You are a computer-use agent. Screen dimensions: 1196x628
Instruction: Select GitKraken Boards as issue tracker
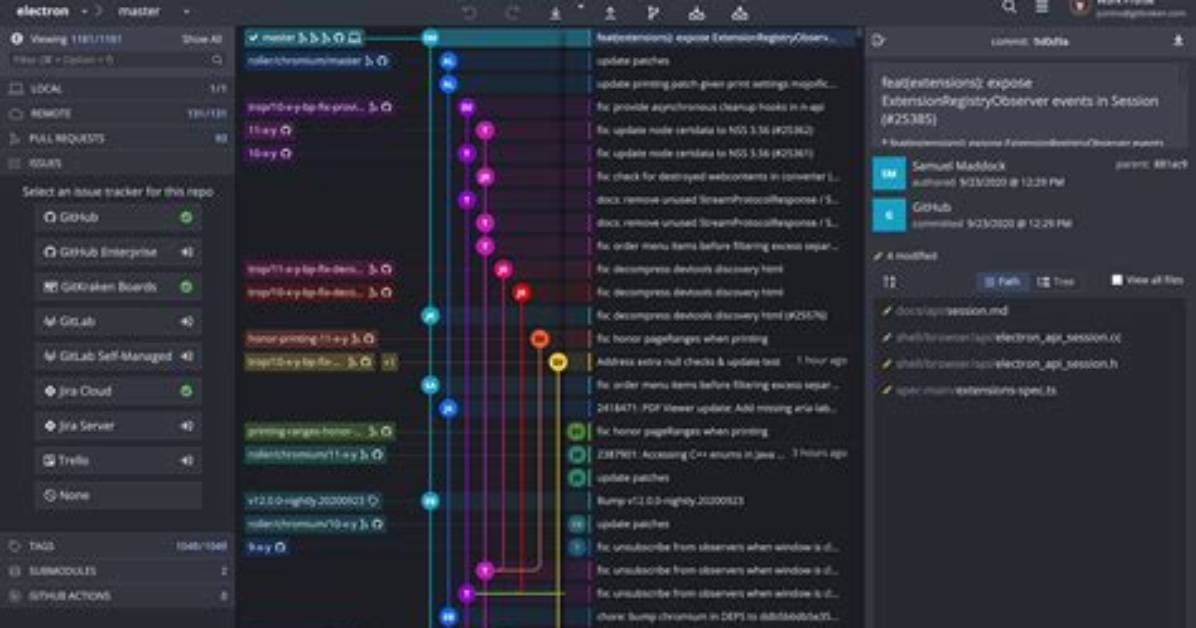pos(118,287)
